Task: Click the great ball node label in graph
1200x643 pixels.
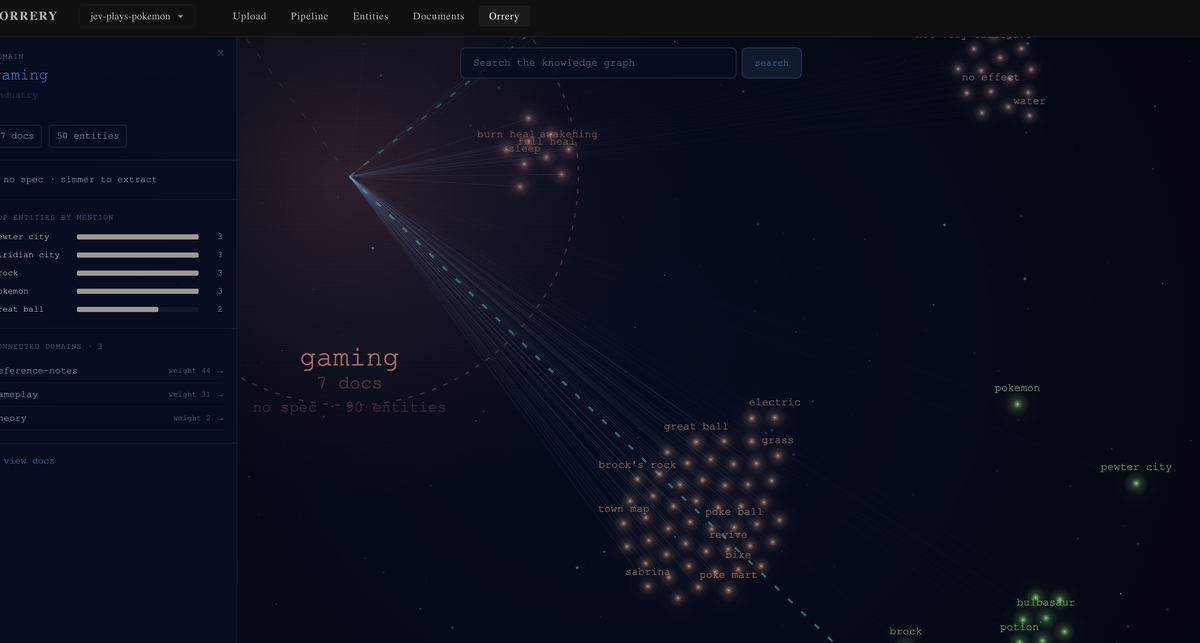Action: pos(696,427)
